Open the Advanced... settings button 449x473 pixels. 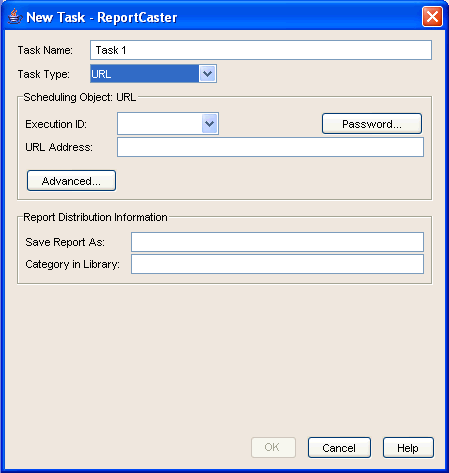pos(71,181)
